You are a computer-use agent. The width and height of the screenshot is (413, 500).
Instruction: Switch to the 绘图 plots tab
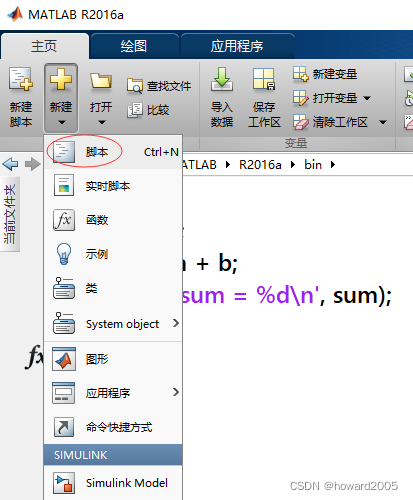coord(134,46)
